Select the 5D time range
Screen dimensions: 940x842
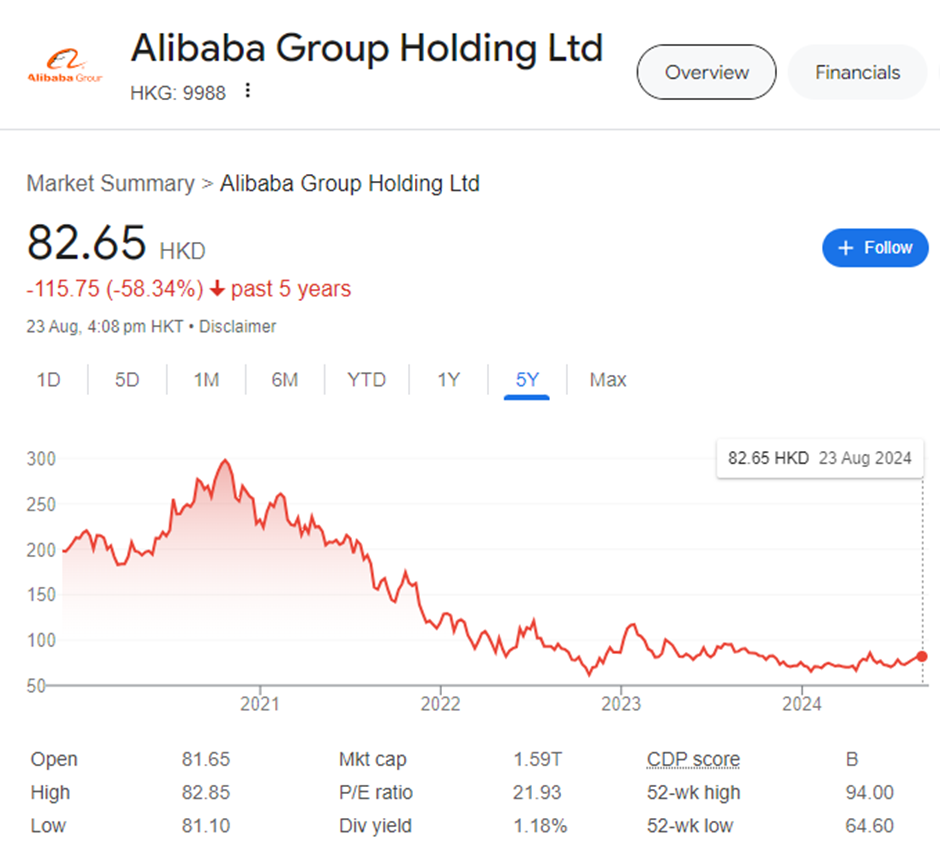tap(127, 380)
